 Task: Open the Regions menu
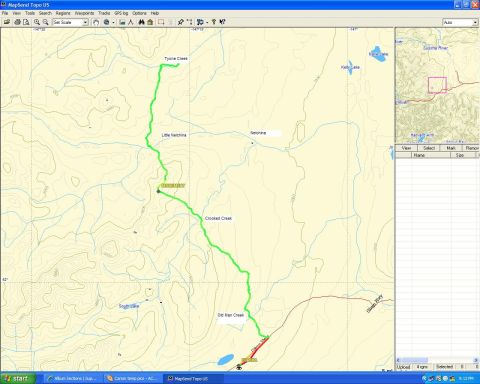tap(63, 13)
